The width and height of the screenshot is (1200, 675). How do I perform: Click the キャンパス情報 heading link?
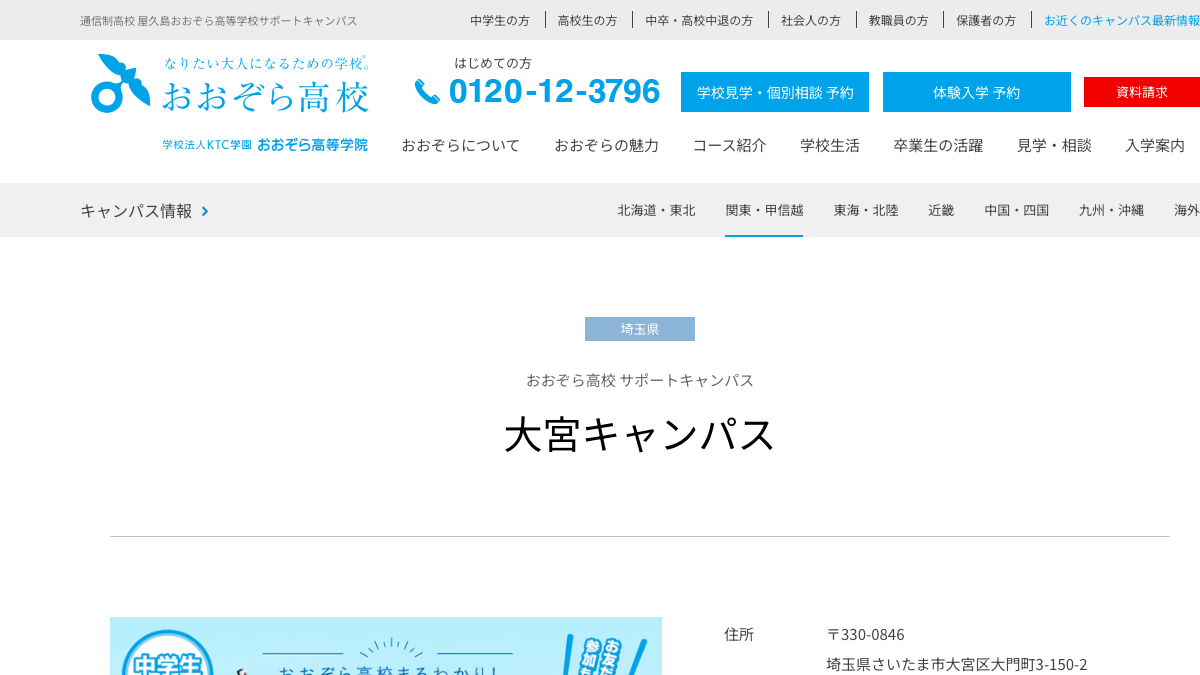pyautogui.click(x=136, y=211)
